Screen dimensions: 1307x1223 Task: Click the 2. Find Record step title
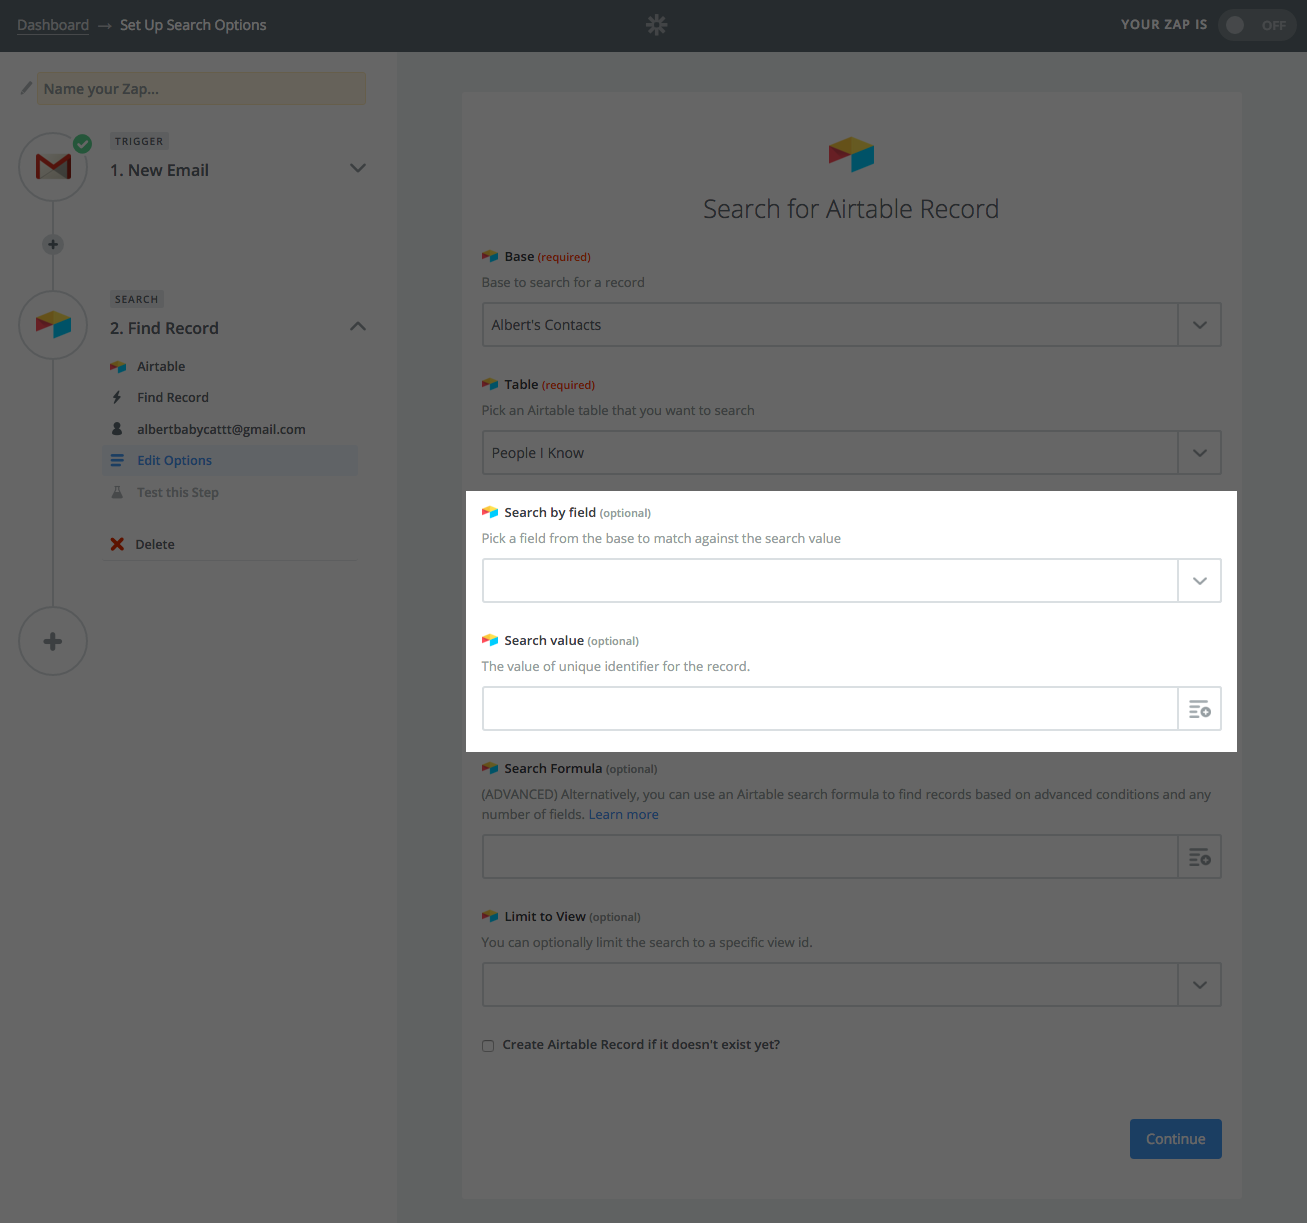(164, 328)
